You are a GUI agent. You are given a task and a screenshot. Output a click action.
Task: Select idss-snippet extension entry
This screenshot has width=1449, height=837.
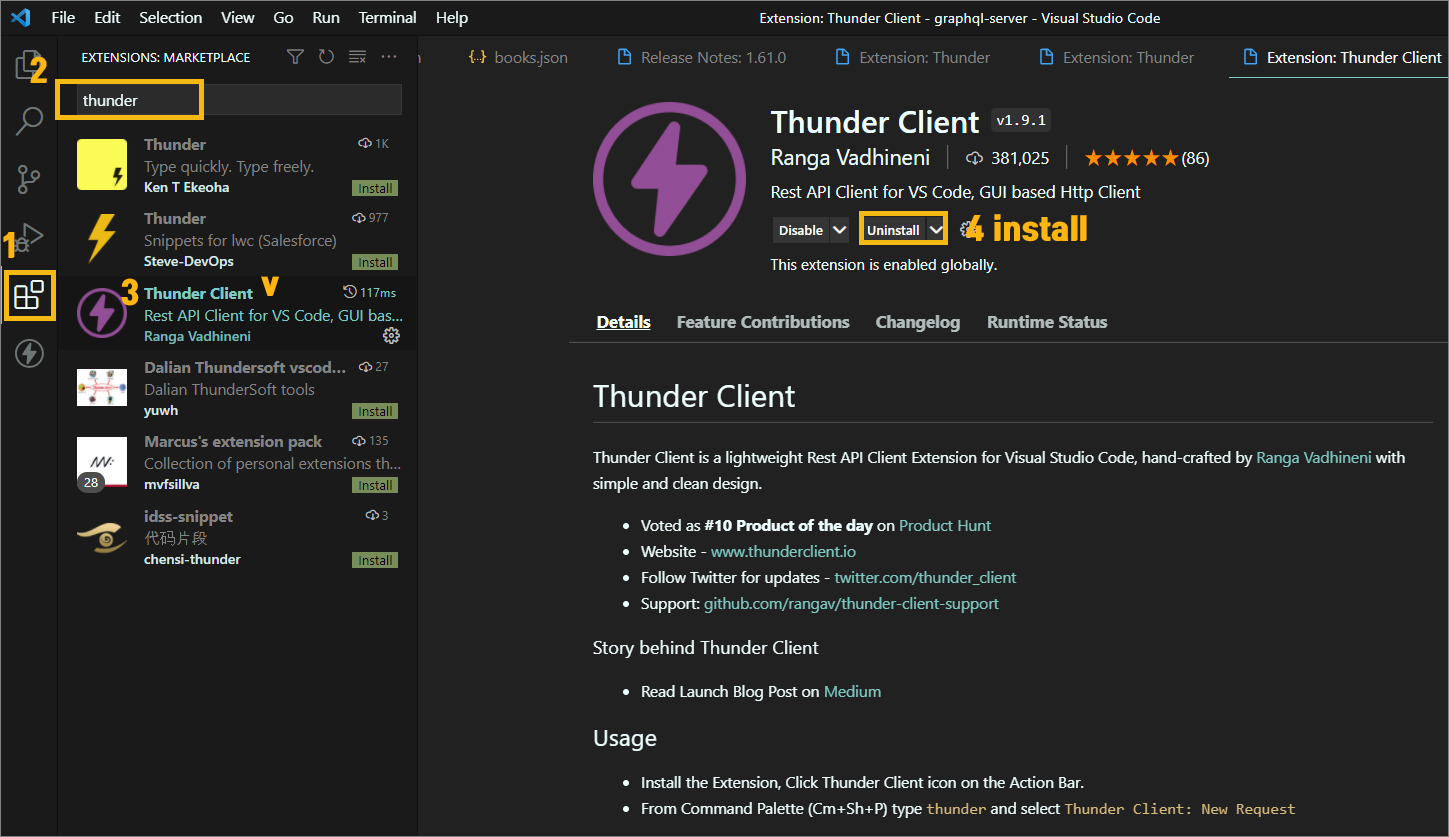[x=238, y=537]
